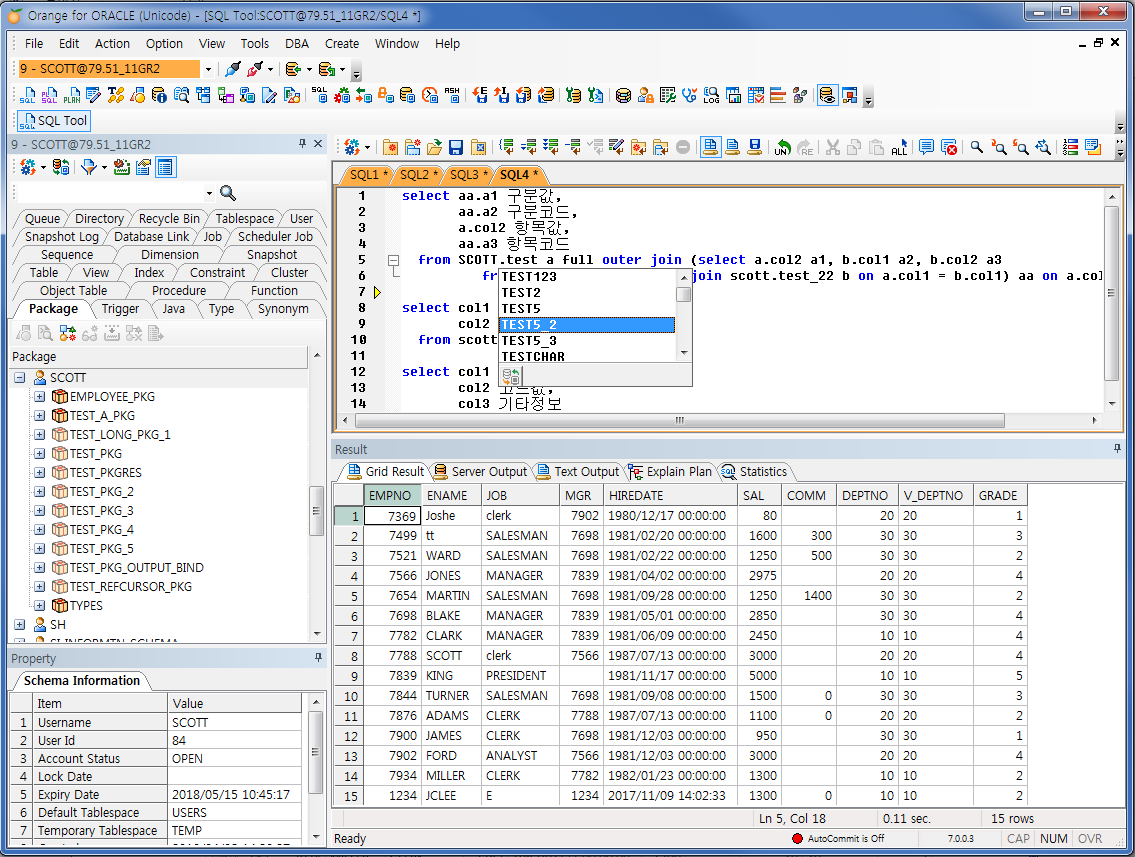The image size is (1135, 857).
Task: Click the execute current SQL icon with brace
Action: point(507,148)
